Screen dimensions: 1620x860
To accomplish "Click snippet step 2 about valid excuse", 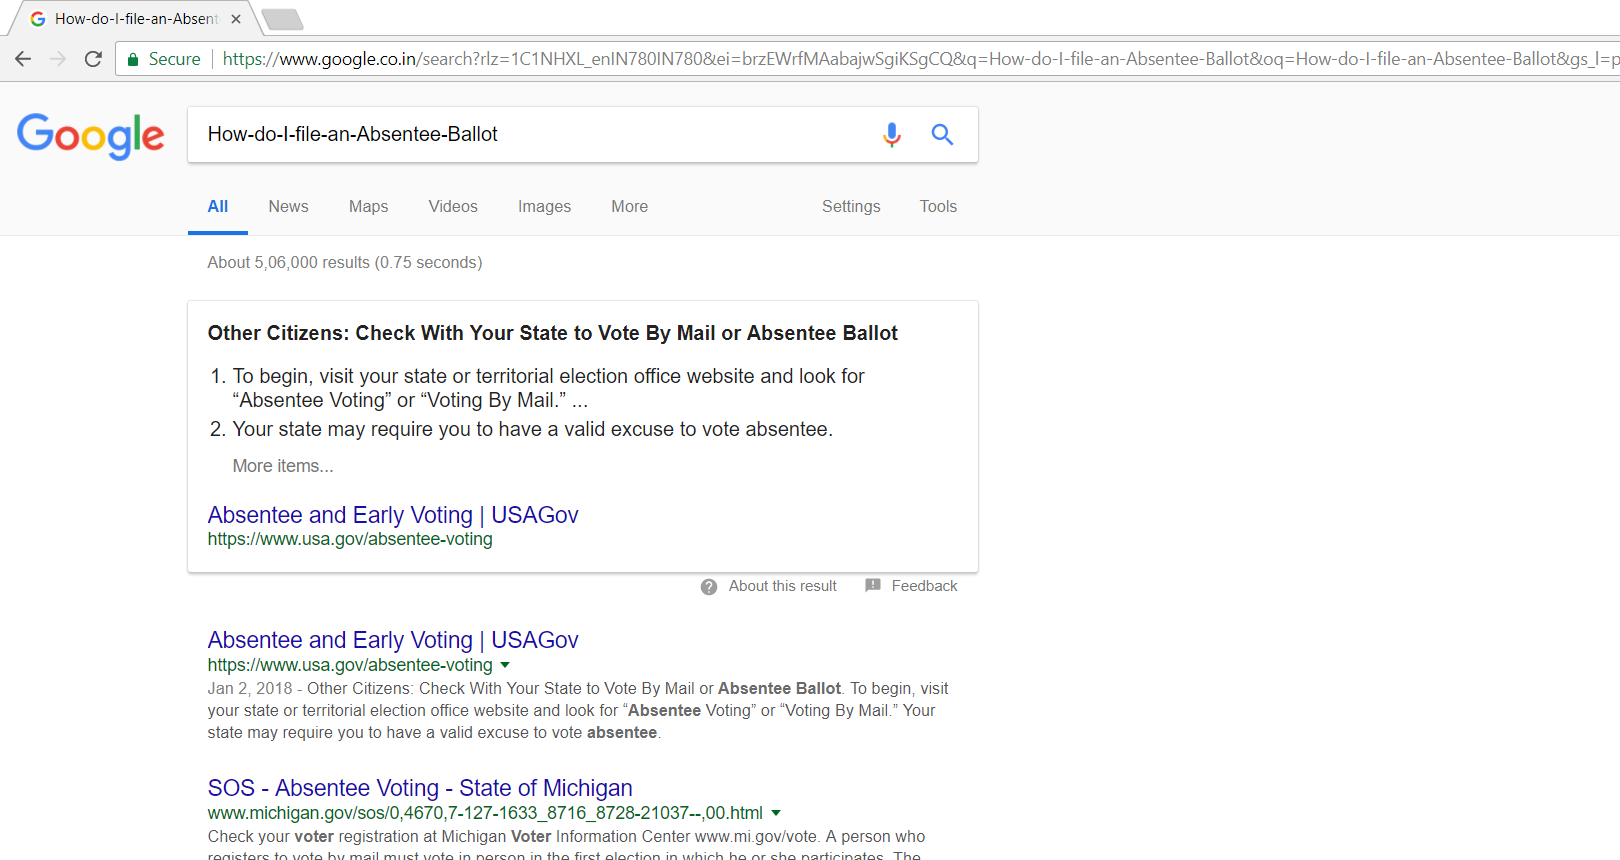I will [x=533, y=429].
